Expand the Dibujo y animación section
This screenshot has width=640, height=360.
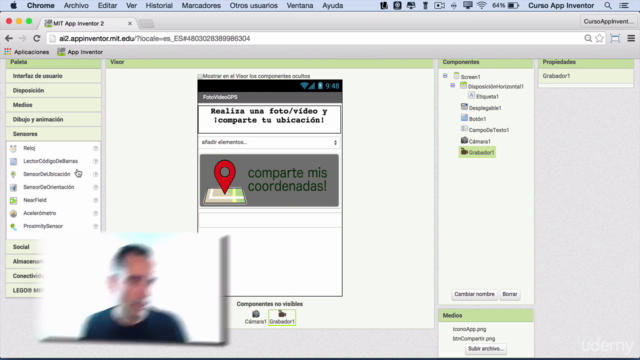point(53,120)
